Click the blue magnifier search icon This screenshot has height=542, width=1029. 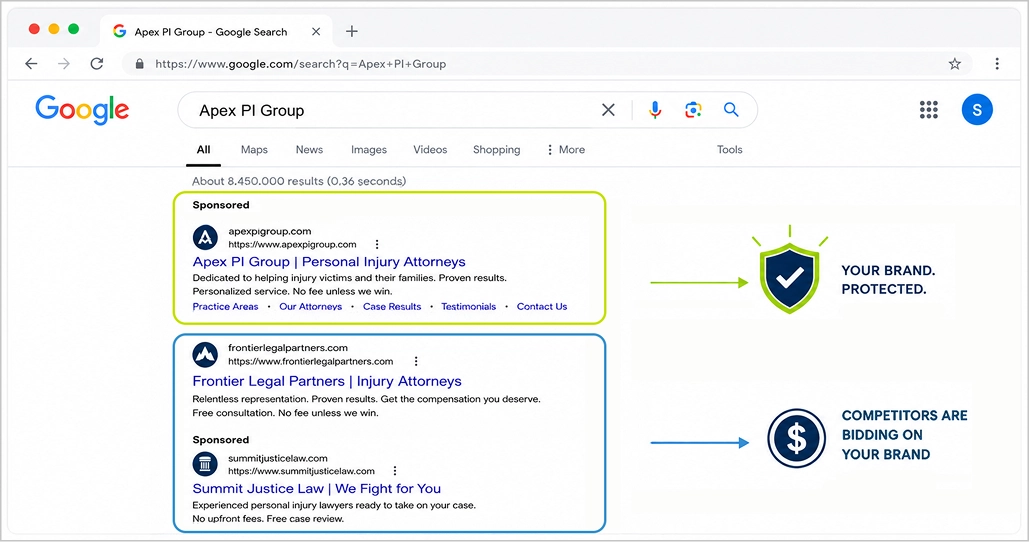click(731, 110)
